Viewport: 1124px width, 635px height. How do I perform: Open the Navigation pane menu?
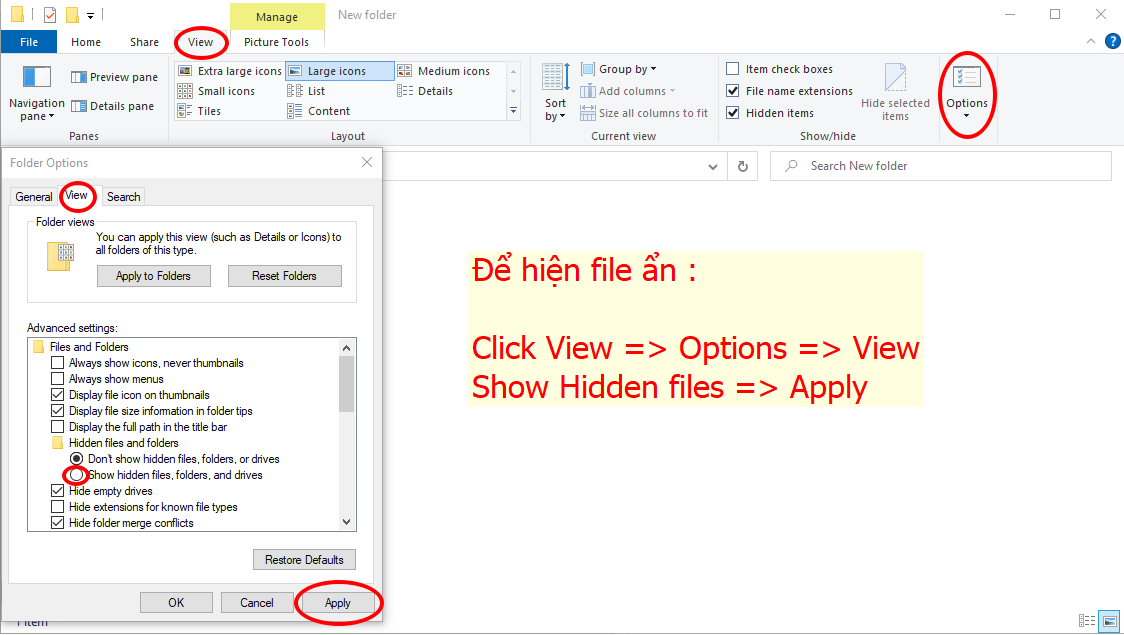point(37,94)
